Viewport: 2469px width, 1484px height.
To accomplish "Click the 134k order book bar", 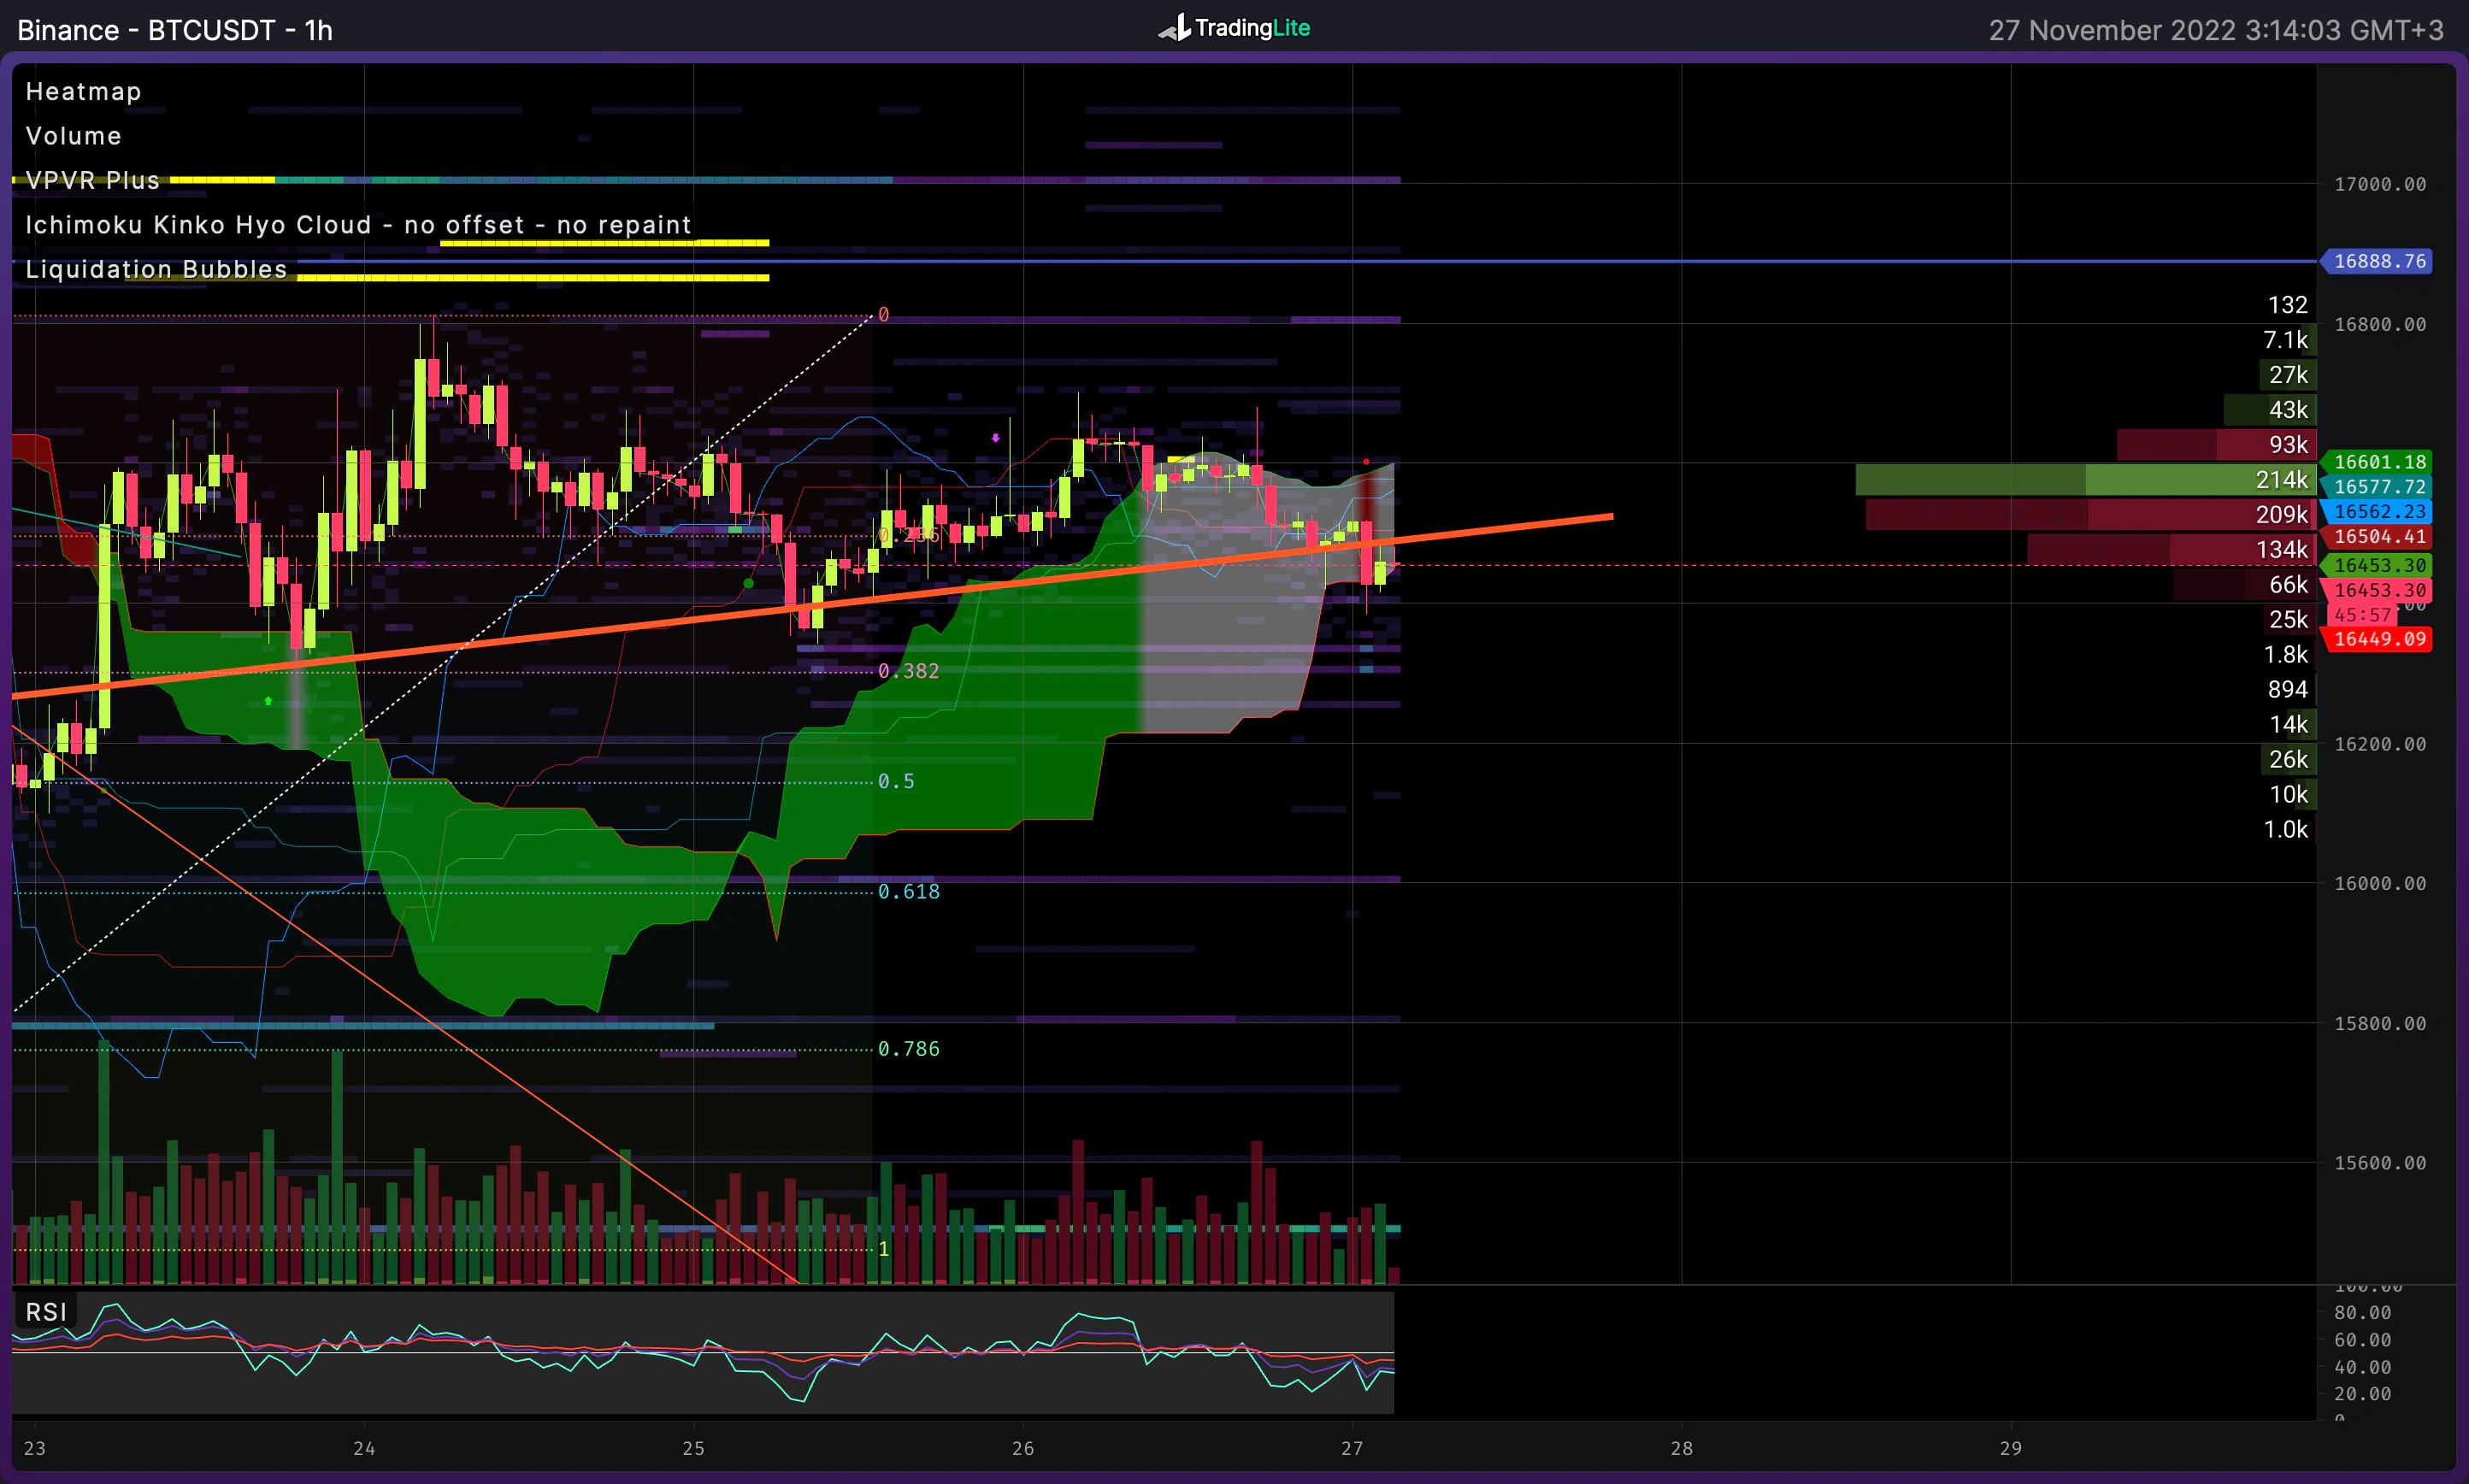I will pyautogui.click(x=2171, y=549).
